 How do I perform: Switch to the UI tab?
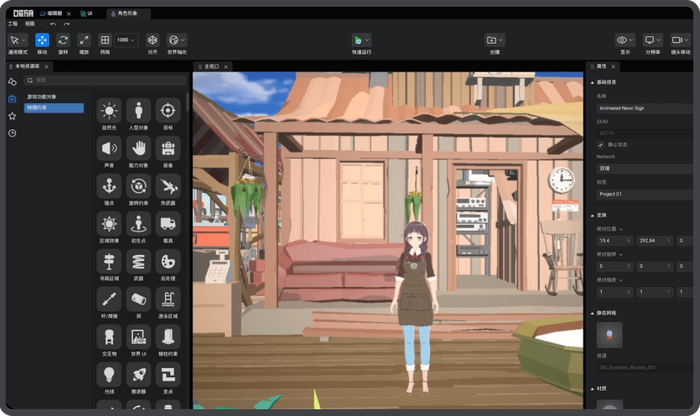[87, 13]
